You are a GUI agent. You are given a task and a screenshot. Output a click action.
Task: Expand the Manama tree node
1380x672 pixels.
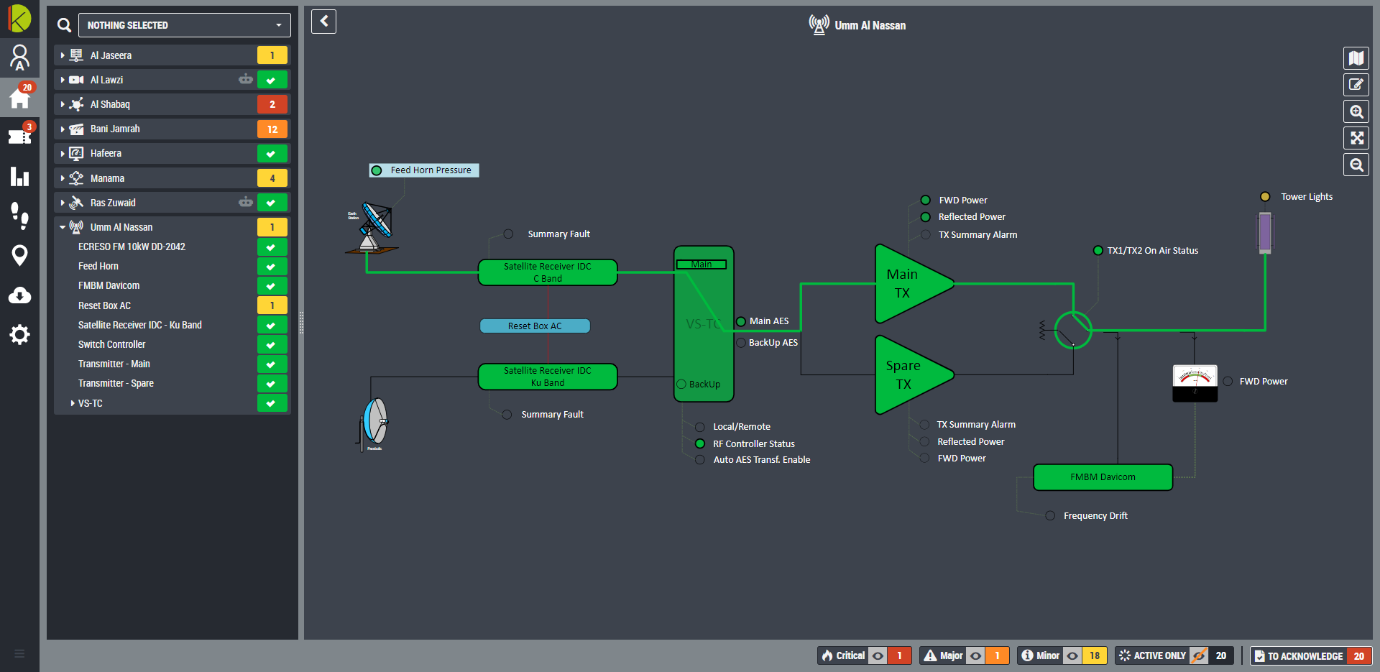(62, 179)
